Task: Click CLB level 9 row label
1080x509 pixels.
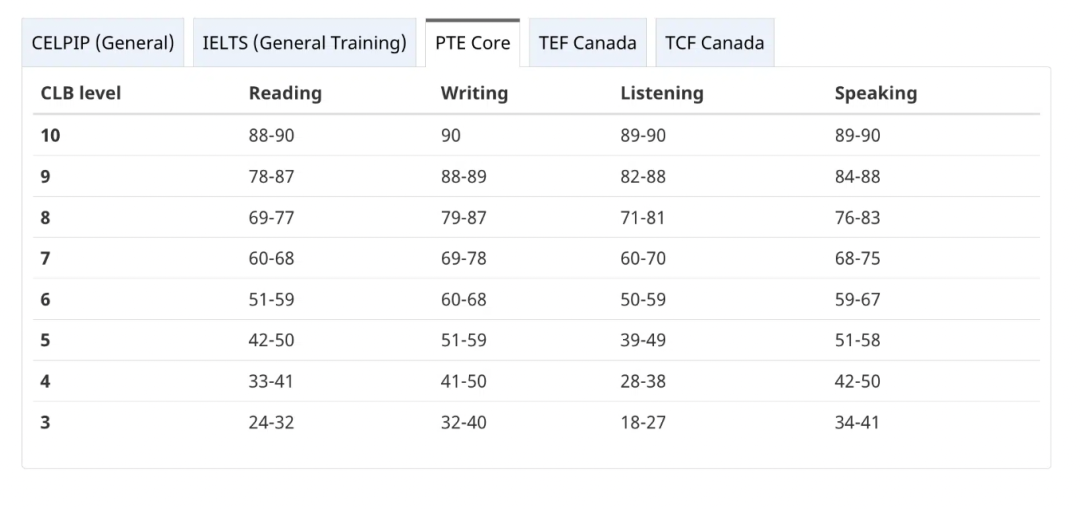Action: (x=45, y=177)
